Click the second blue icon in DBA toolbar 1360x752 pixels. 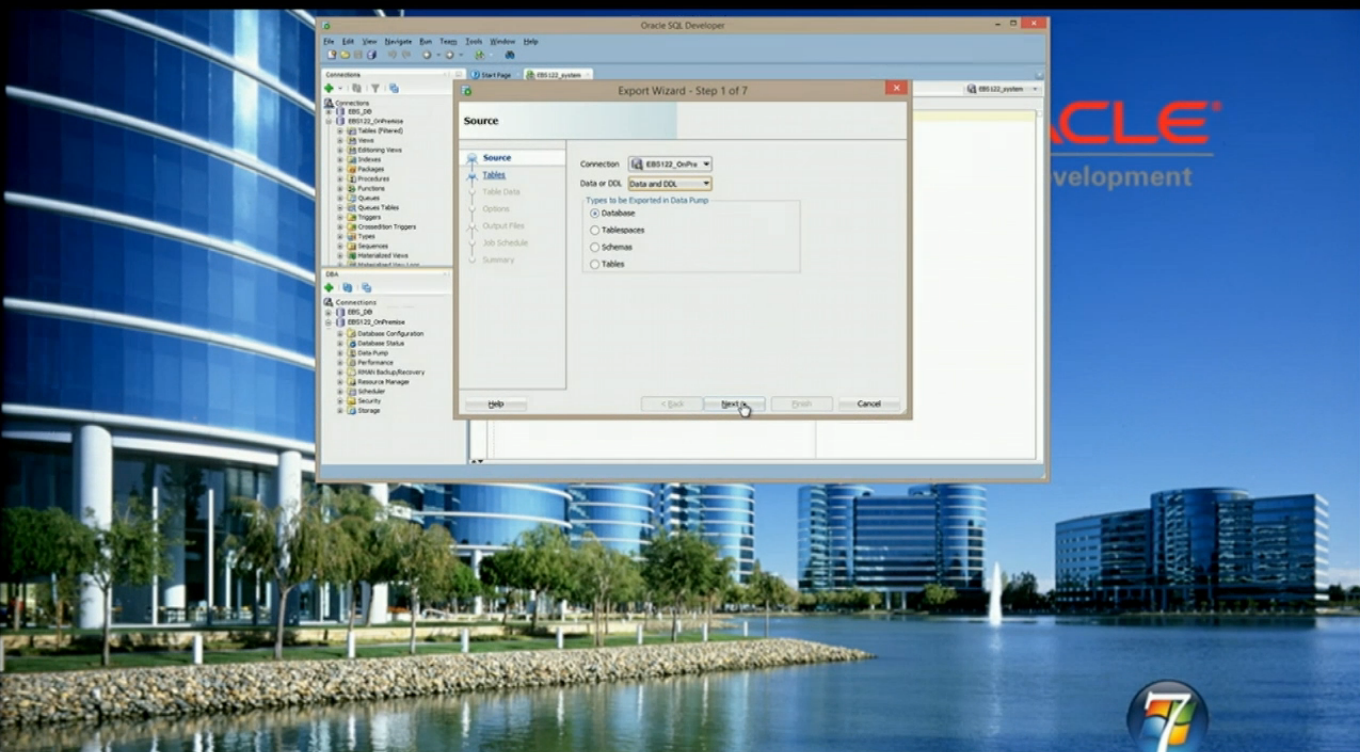coord(367,287)
